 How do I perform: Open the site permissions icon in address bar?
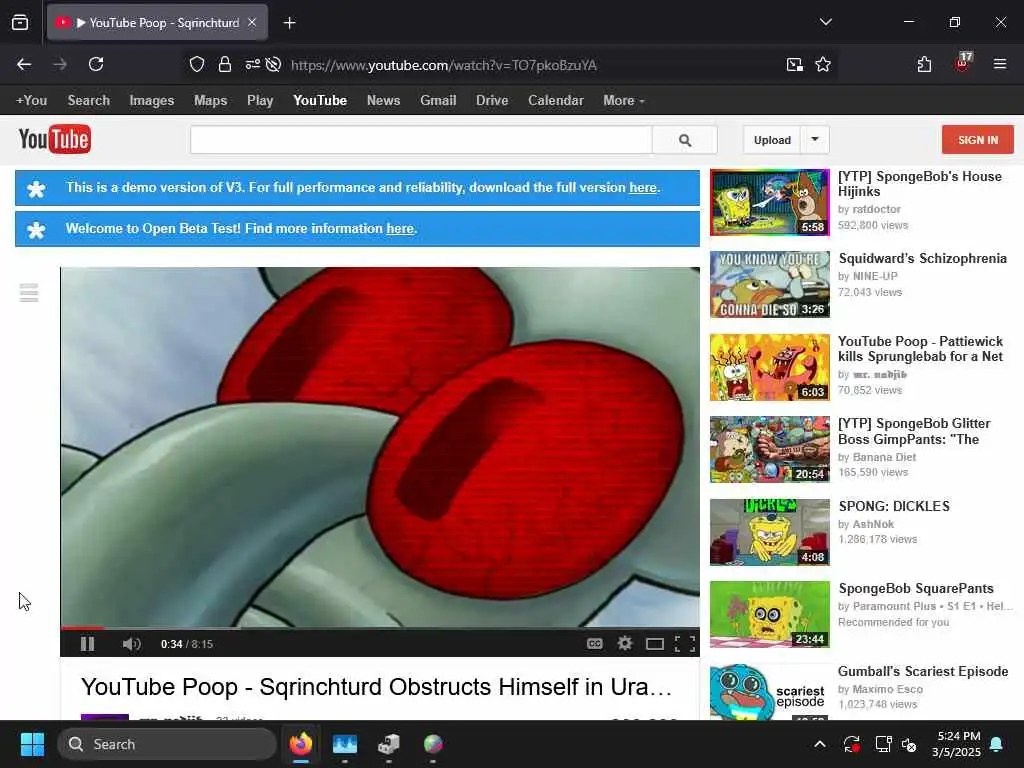click(252, 64)
